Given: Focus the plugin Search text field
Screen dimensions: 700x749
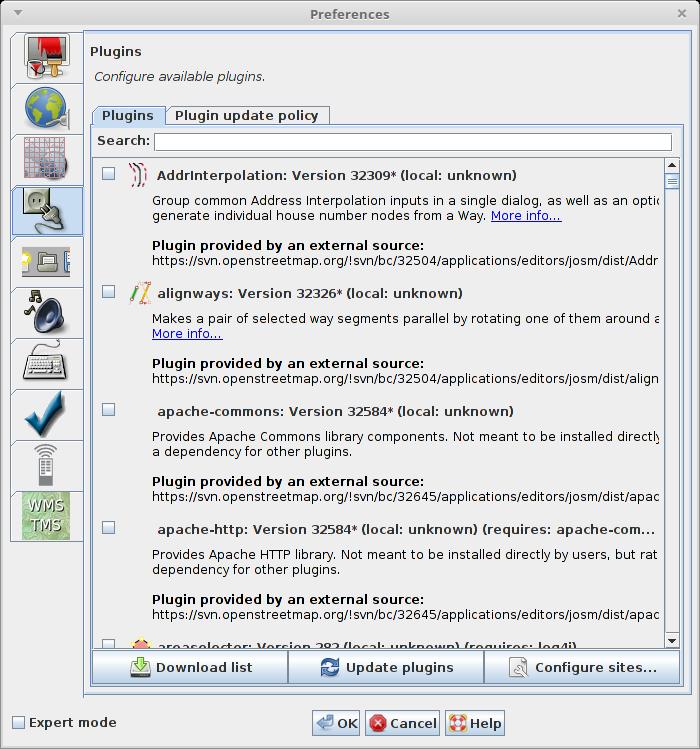Looking at the screenshot, I should click(x=412, y=141).
